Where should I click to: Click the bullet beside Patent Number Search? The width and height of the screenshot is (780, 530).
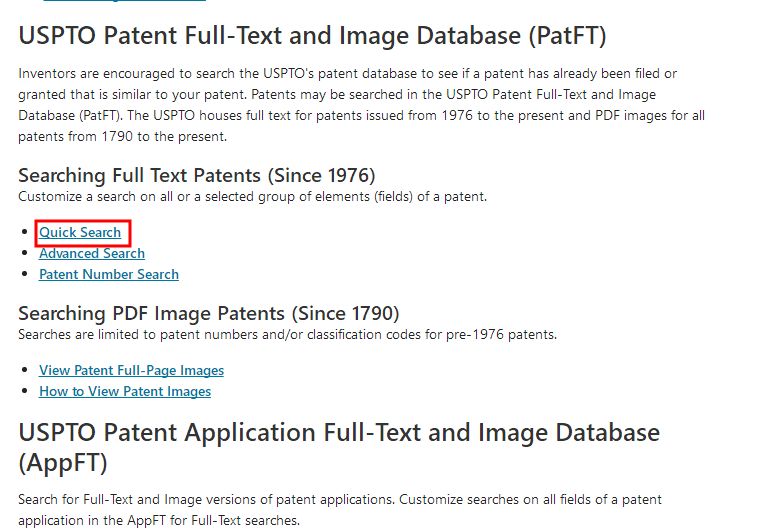[25, 274]
